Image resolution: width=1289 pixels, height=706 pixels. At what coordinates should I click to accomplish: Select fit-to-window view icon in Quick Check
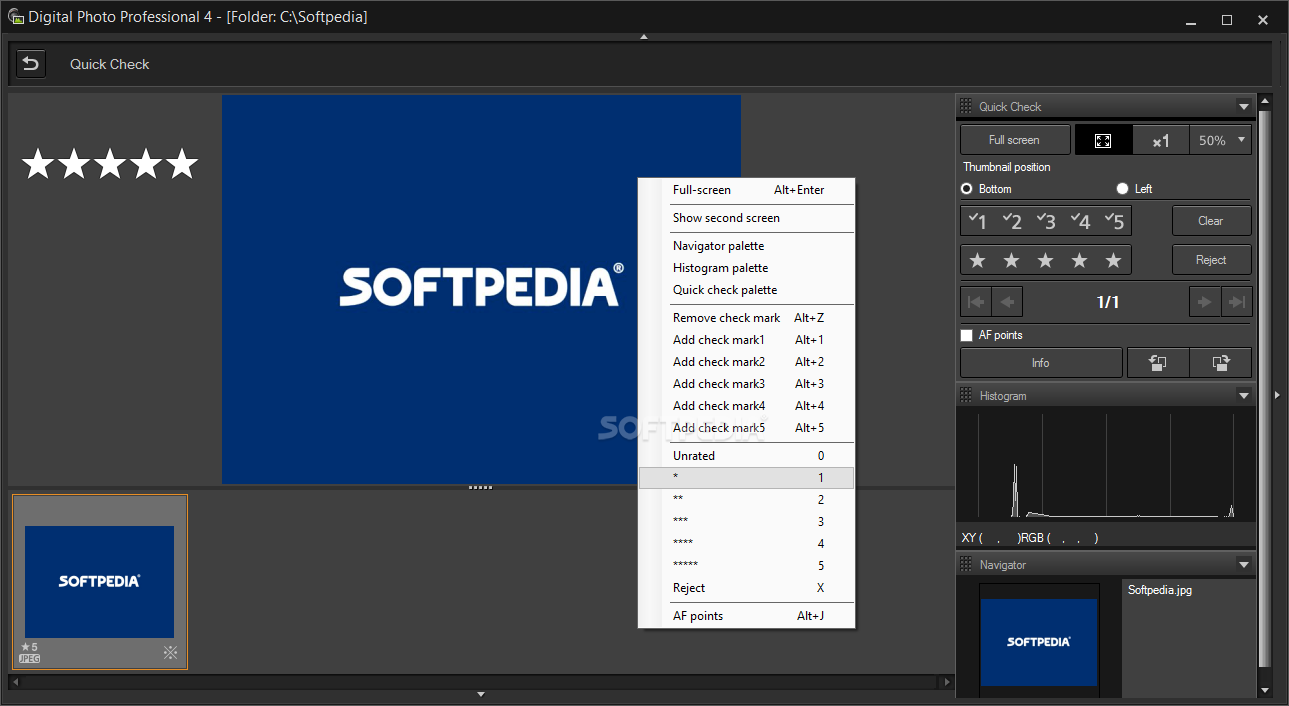pyautogui.click(x=1103, y=140)
